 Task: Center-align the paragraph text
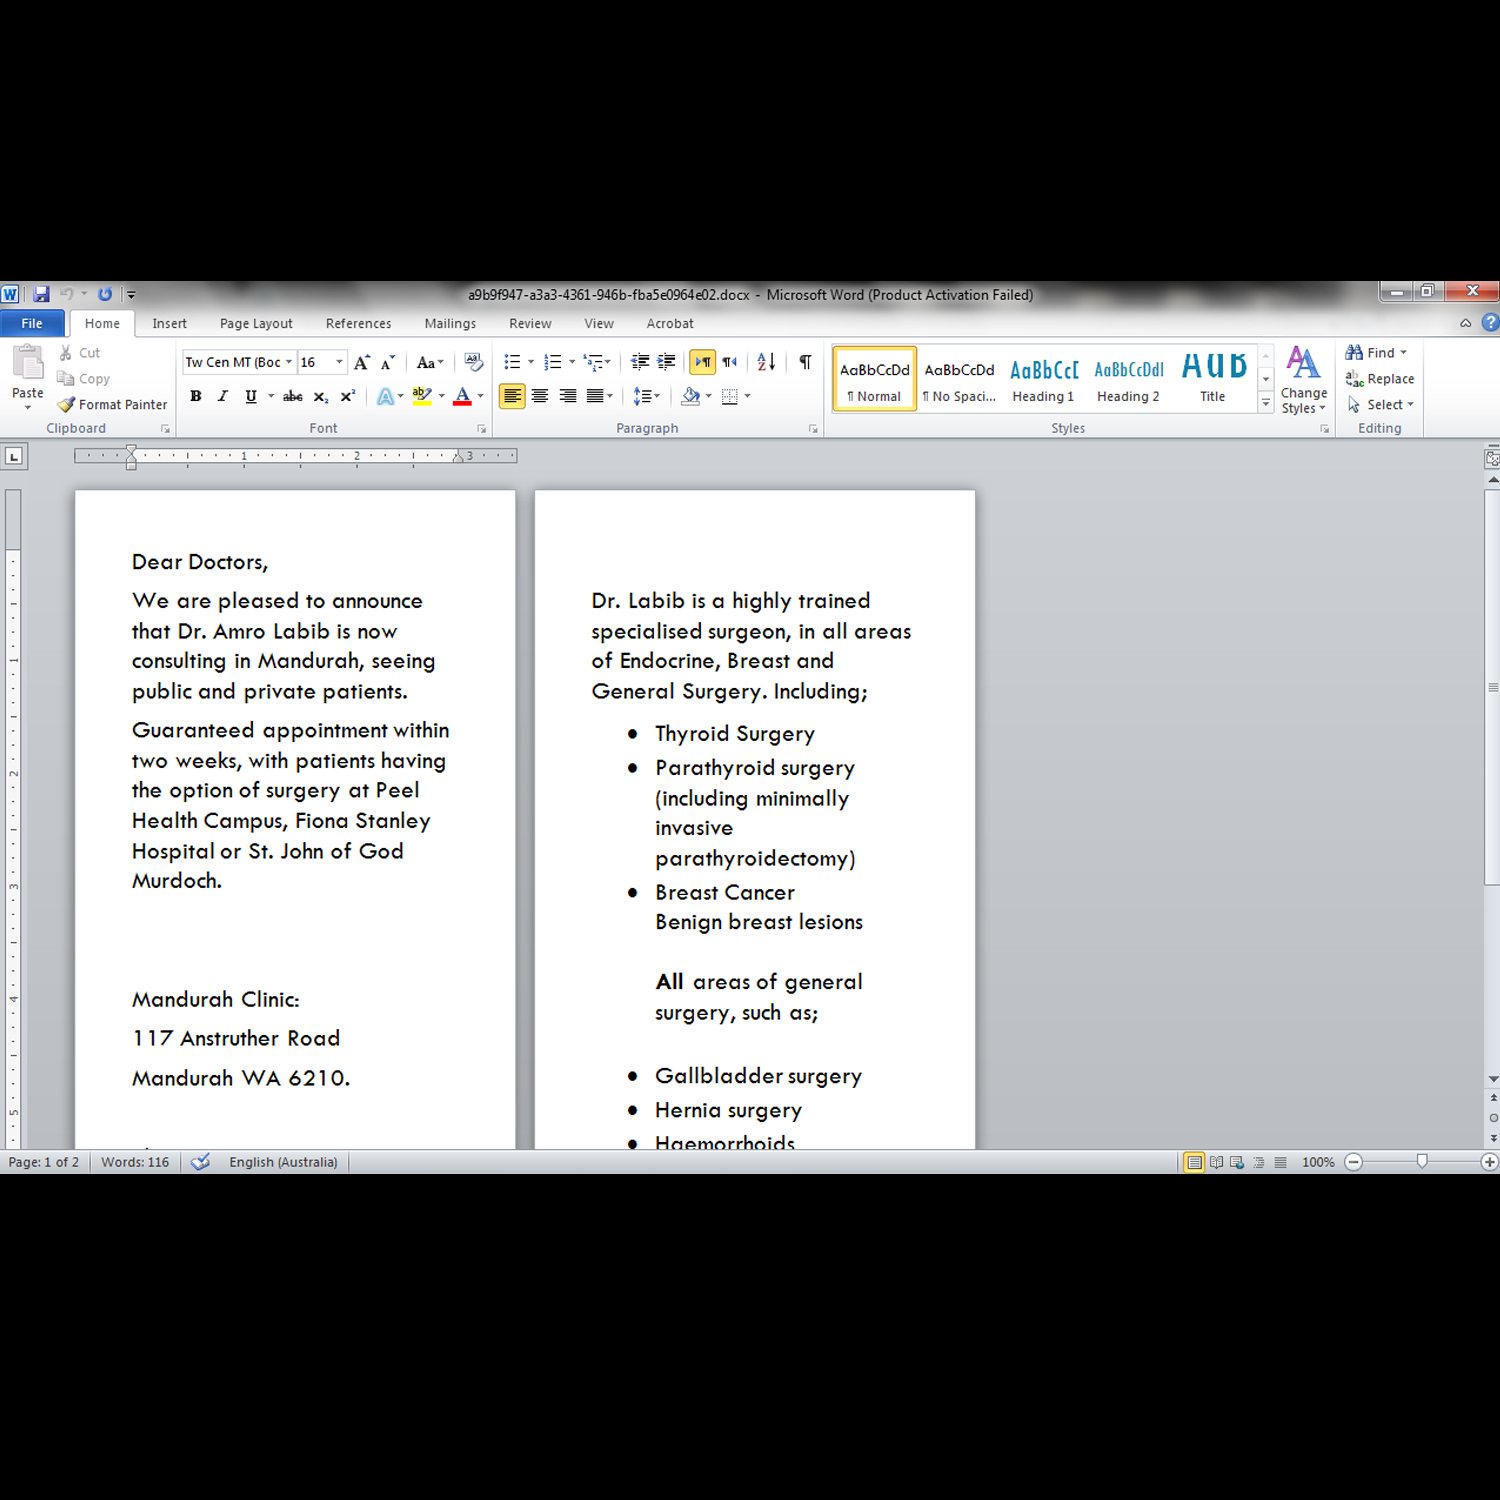point(540,396)
